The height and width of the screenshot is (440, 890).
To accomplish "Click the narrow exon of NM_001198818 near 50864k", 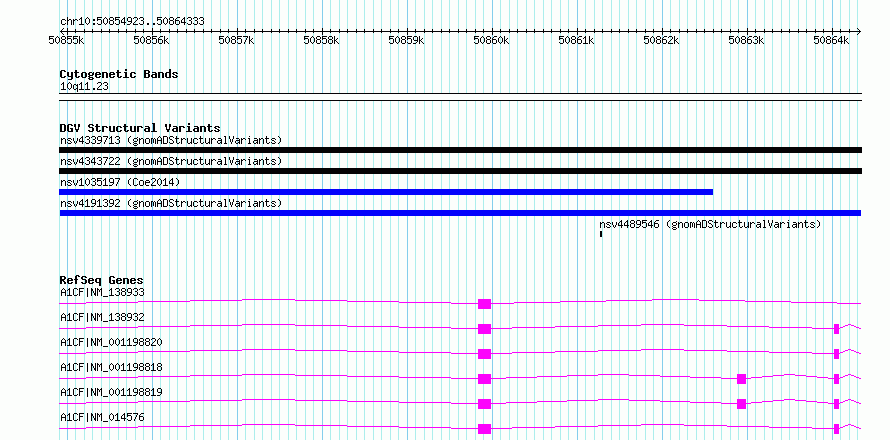I will (837, 379).
